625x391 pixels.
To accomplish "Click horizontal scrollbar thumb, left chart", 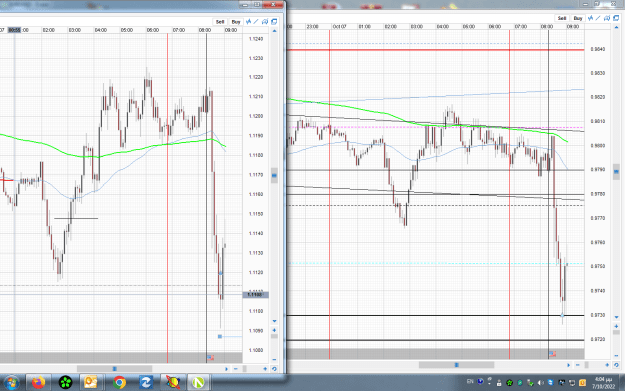I will coord(114,369).
